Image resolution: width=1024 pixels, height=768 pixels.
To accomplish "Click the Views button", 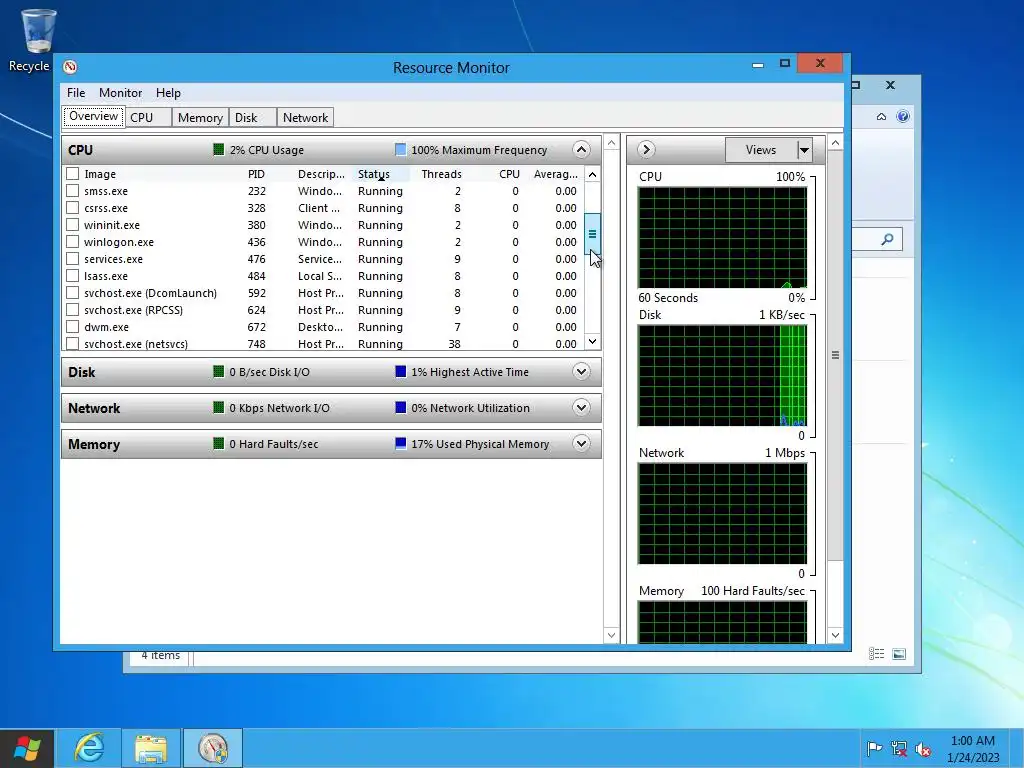I will [x=761, y=150].
